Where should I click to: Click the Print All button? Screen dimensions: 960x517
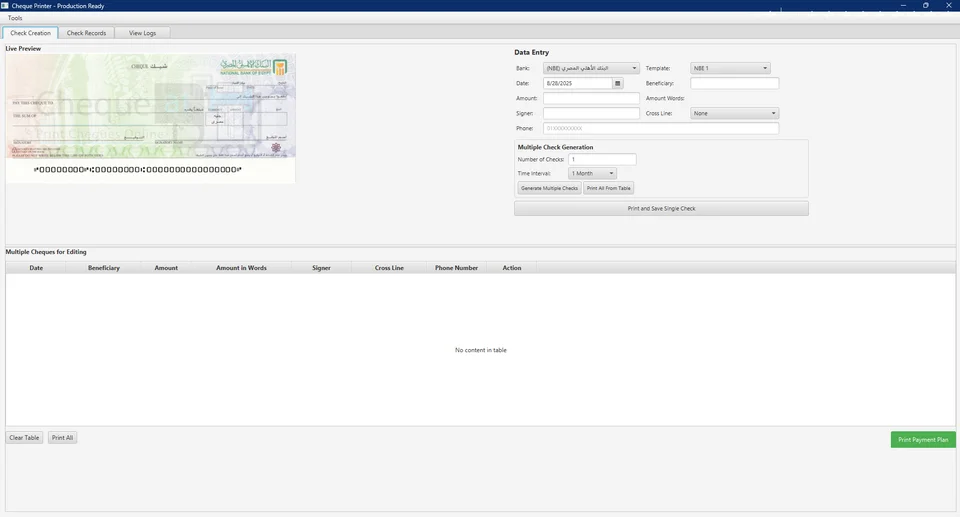point(62,438)
